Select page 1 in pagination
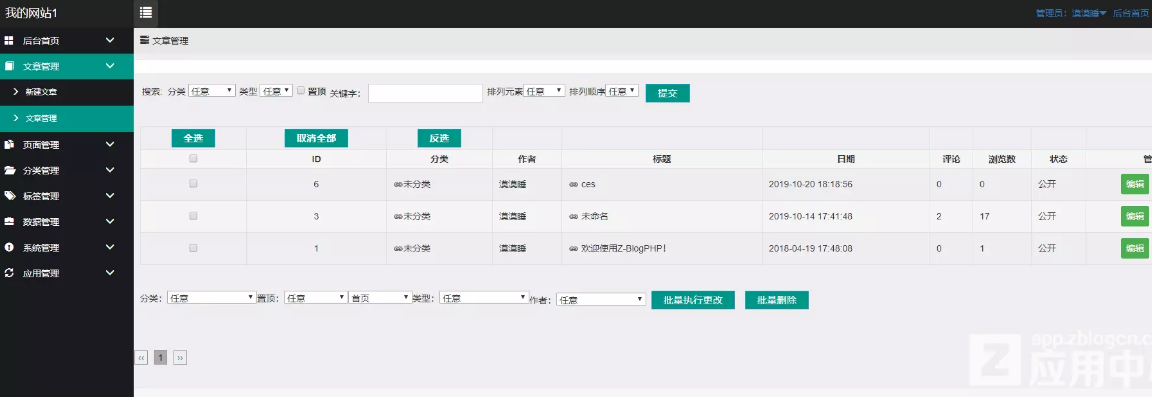This screenshot has height=397, width=1152. pos(161,357)
